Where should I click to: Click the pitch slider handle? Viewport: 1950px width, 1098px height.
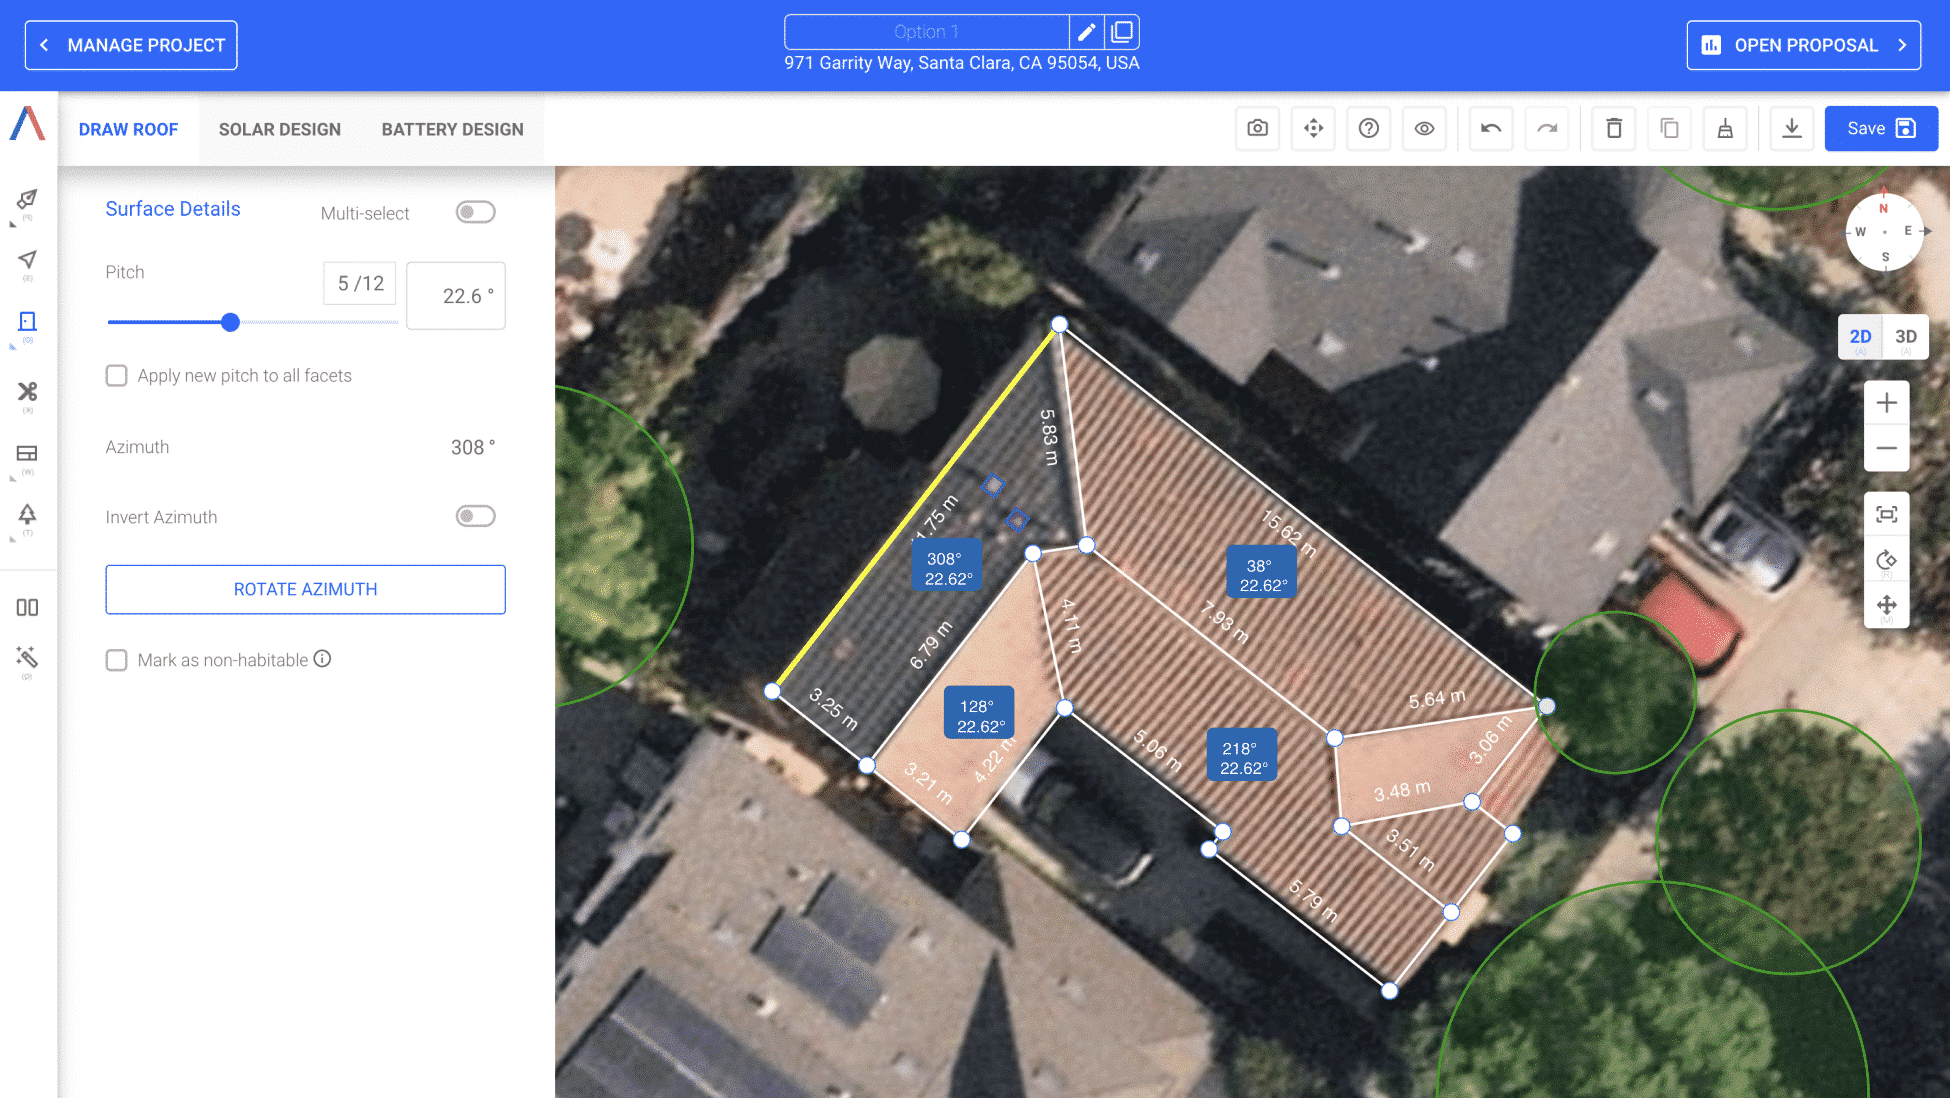point(230,322)
